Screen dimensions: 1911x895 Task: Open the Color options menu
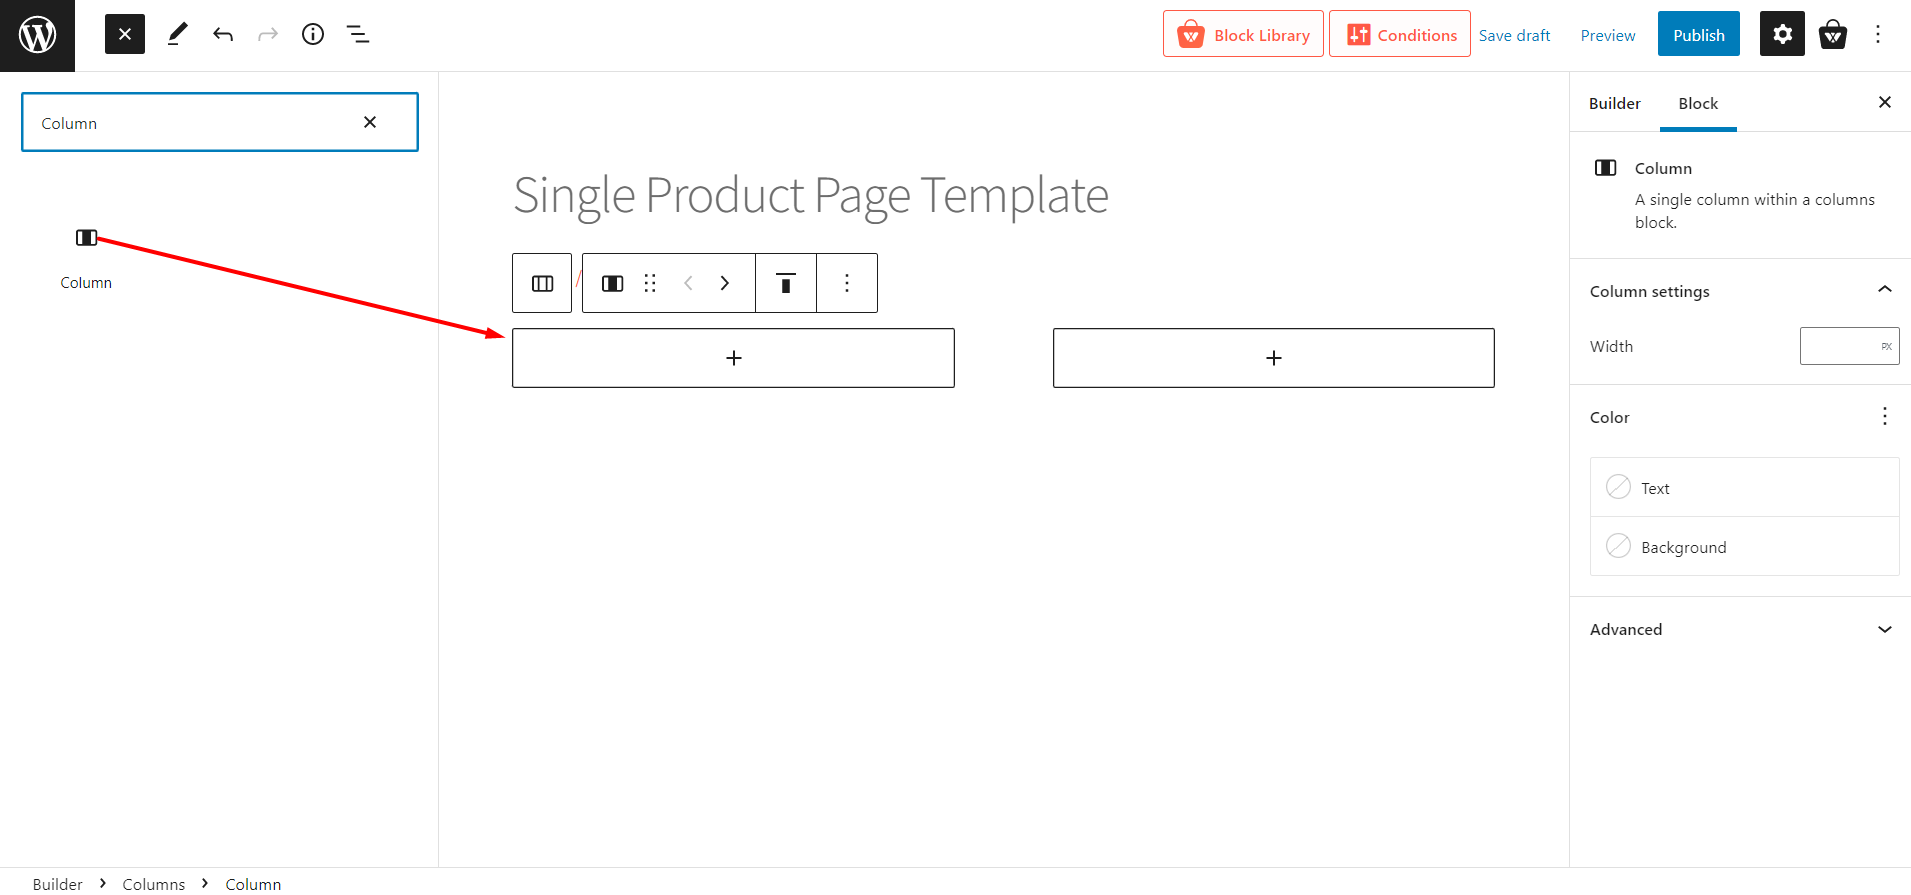coord(1884,416)
